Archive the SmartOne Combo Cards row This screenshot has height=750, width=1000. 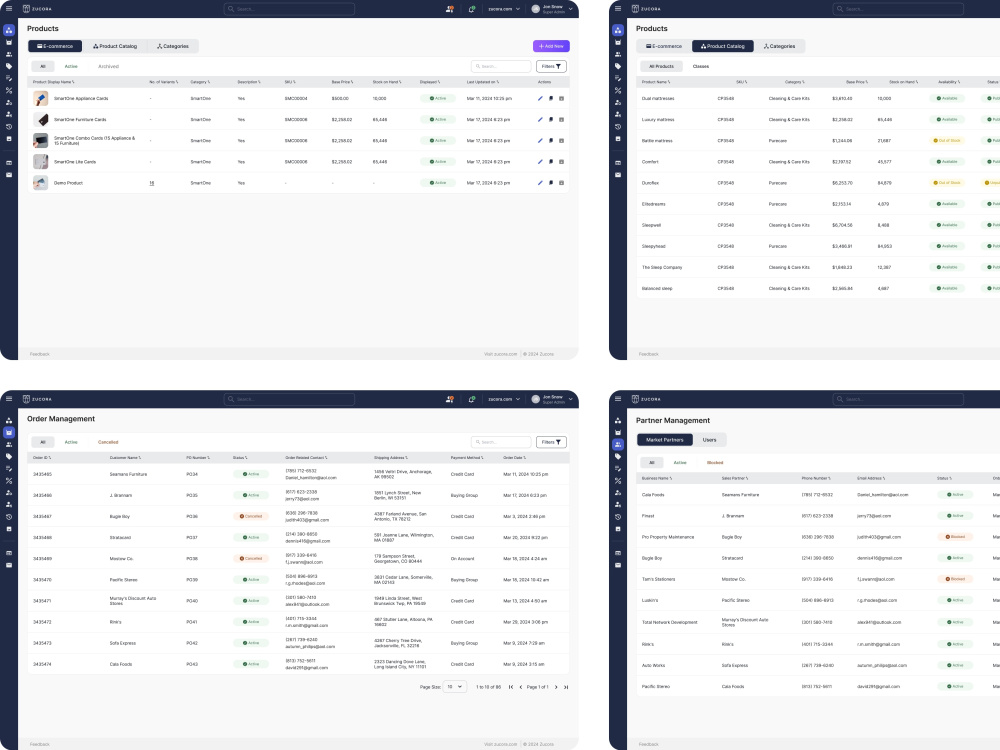tap(561, 141)
